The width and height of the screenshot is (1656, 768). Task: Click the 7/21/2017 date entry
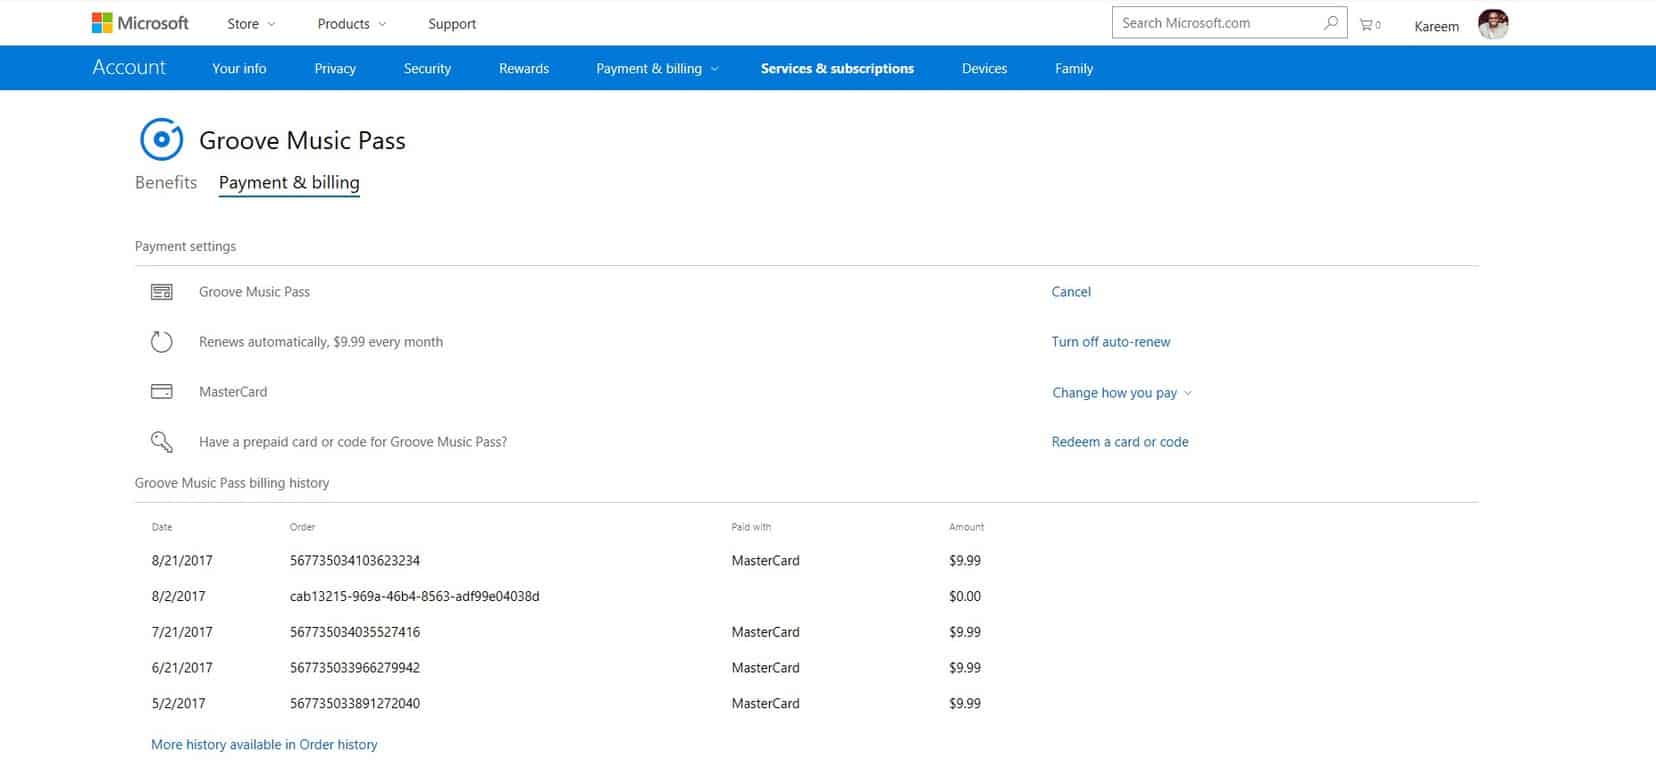coord(182,633)
